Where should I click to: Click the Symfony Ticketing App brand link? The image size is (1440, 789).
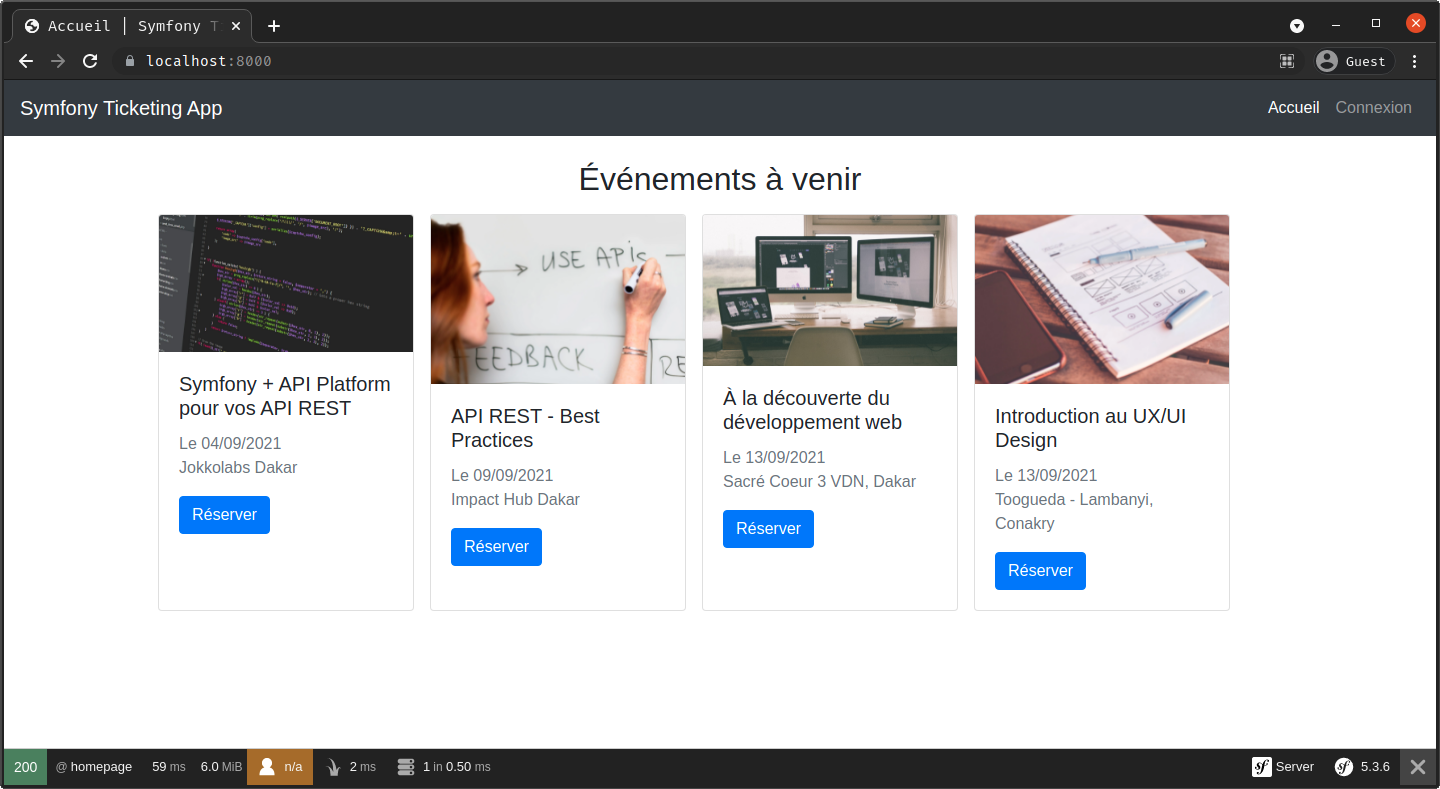coord(121,108)
